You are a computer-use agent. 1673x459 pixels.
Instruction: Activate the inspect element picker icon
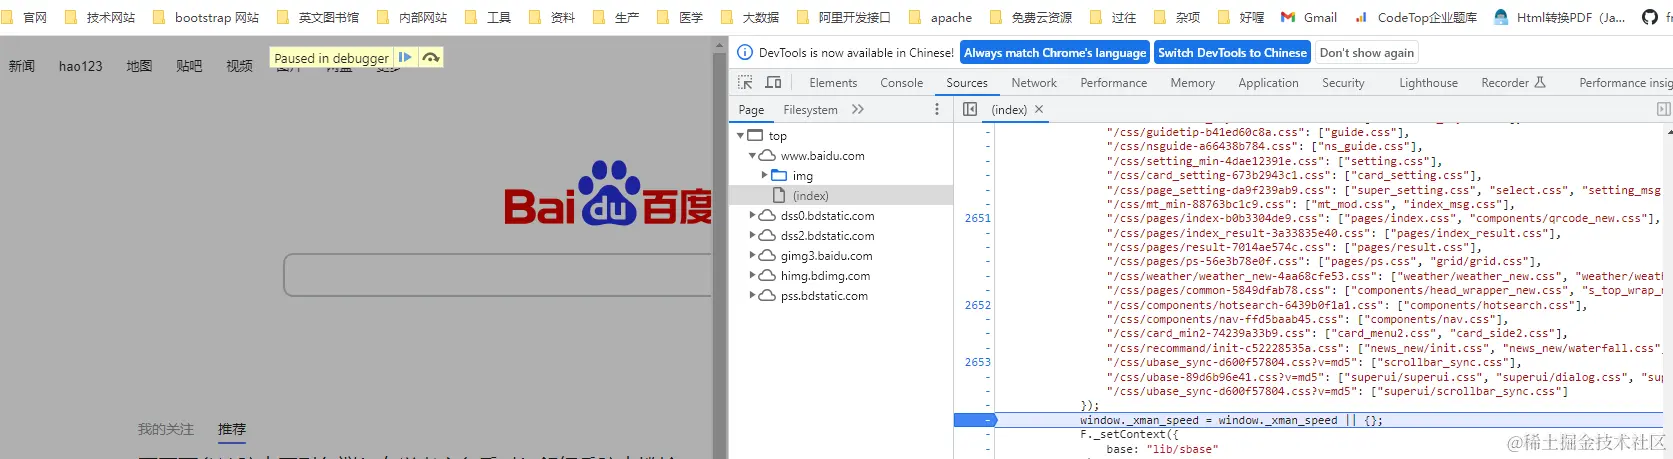[745, 83]
